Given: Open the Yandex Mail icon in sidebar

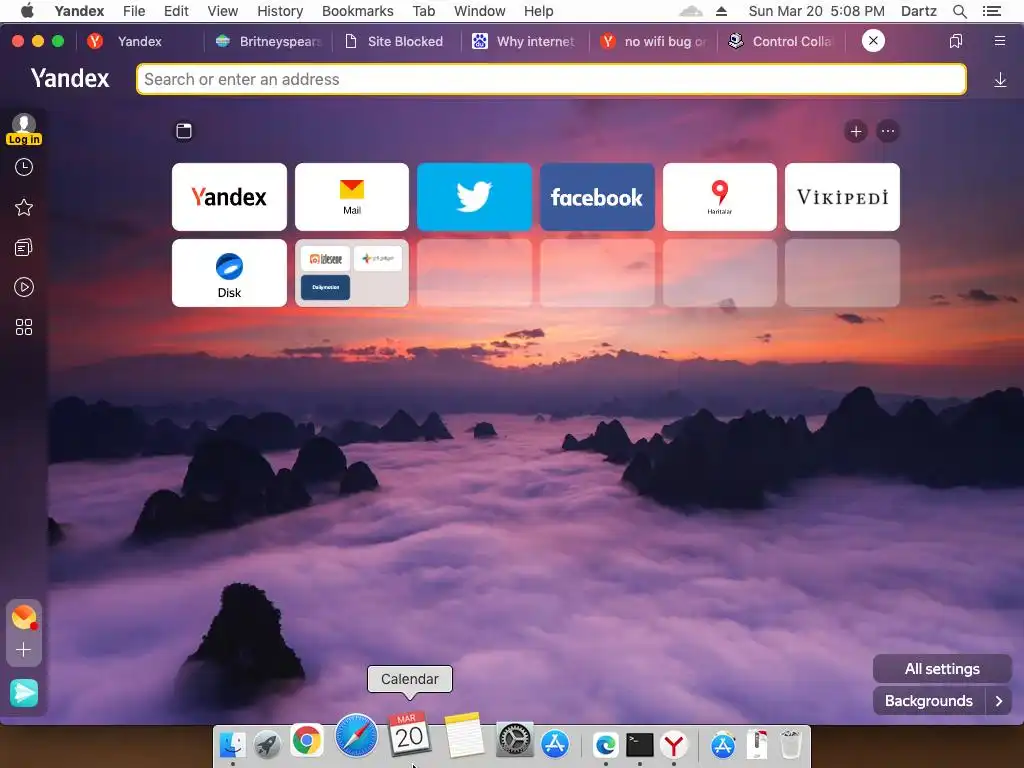Looking at the screenshot, I should coord(24,617).
